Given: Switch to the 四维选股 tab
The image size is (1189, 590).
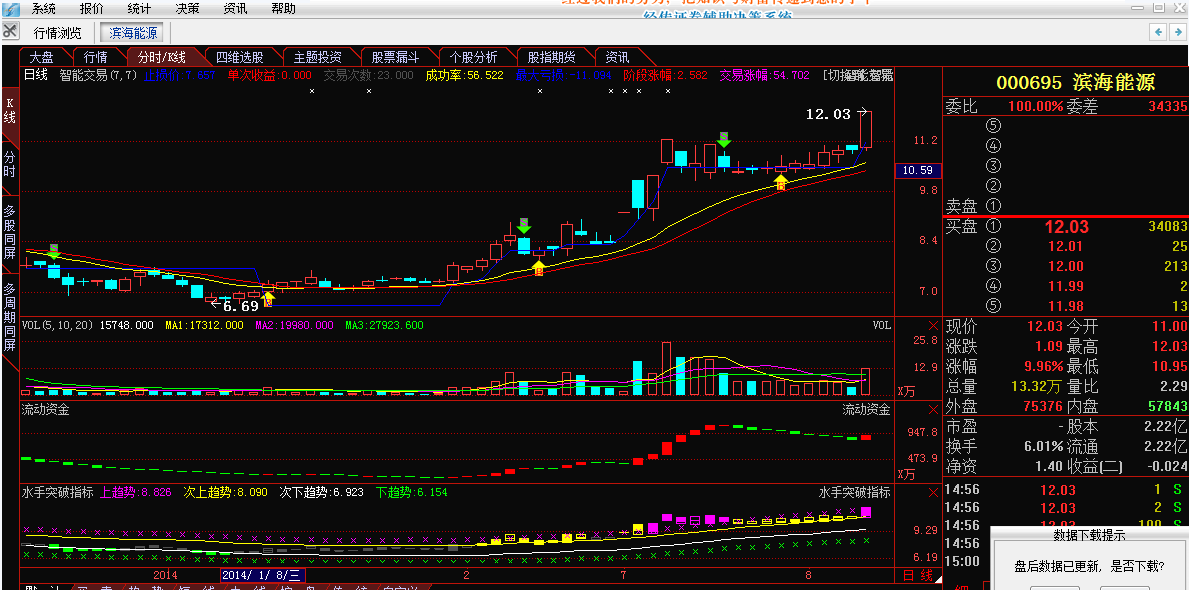Looking at the screenshot, I should [x=240, y=57].
